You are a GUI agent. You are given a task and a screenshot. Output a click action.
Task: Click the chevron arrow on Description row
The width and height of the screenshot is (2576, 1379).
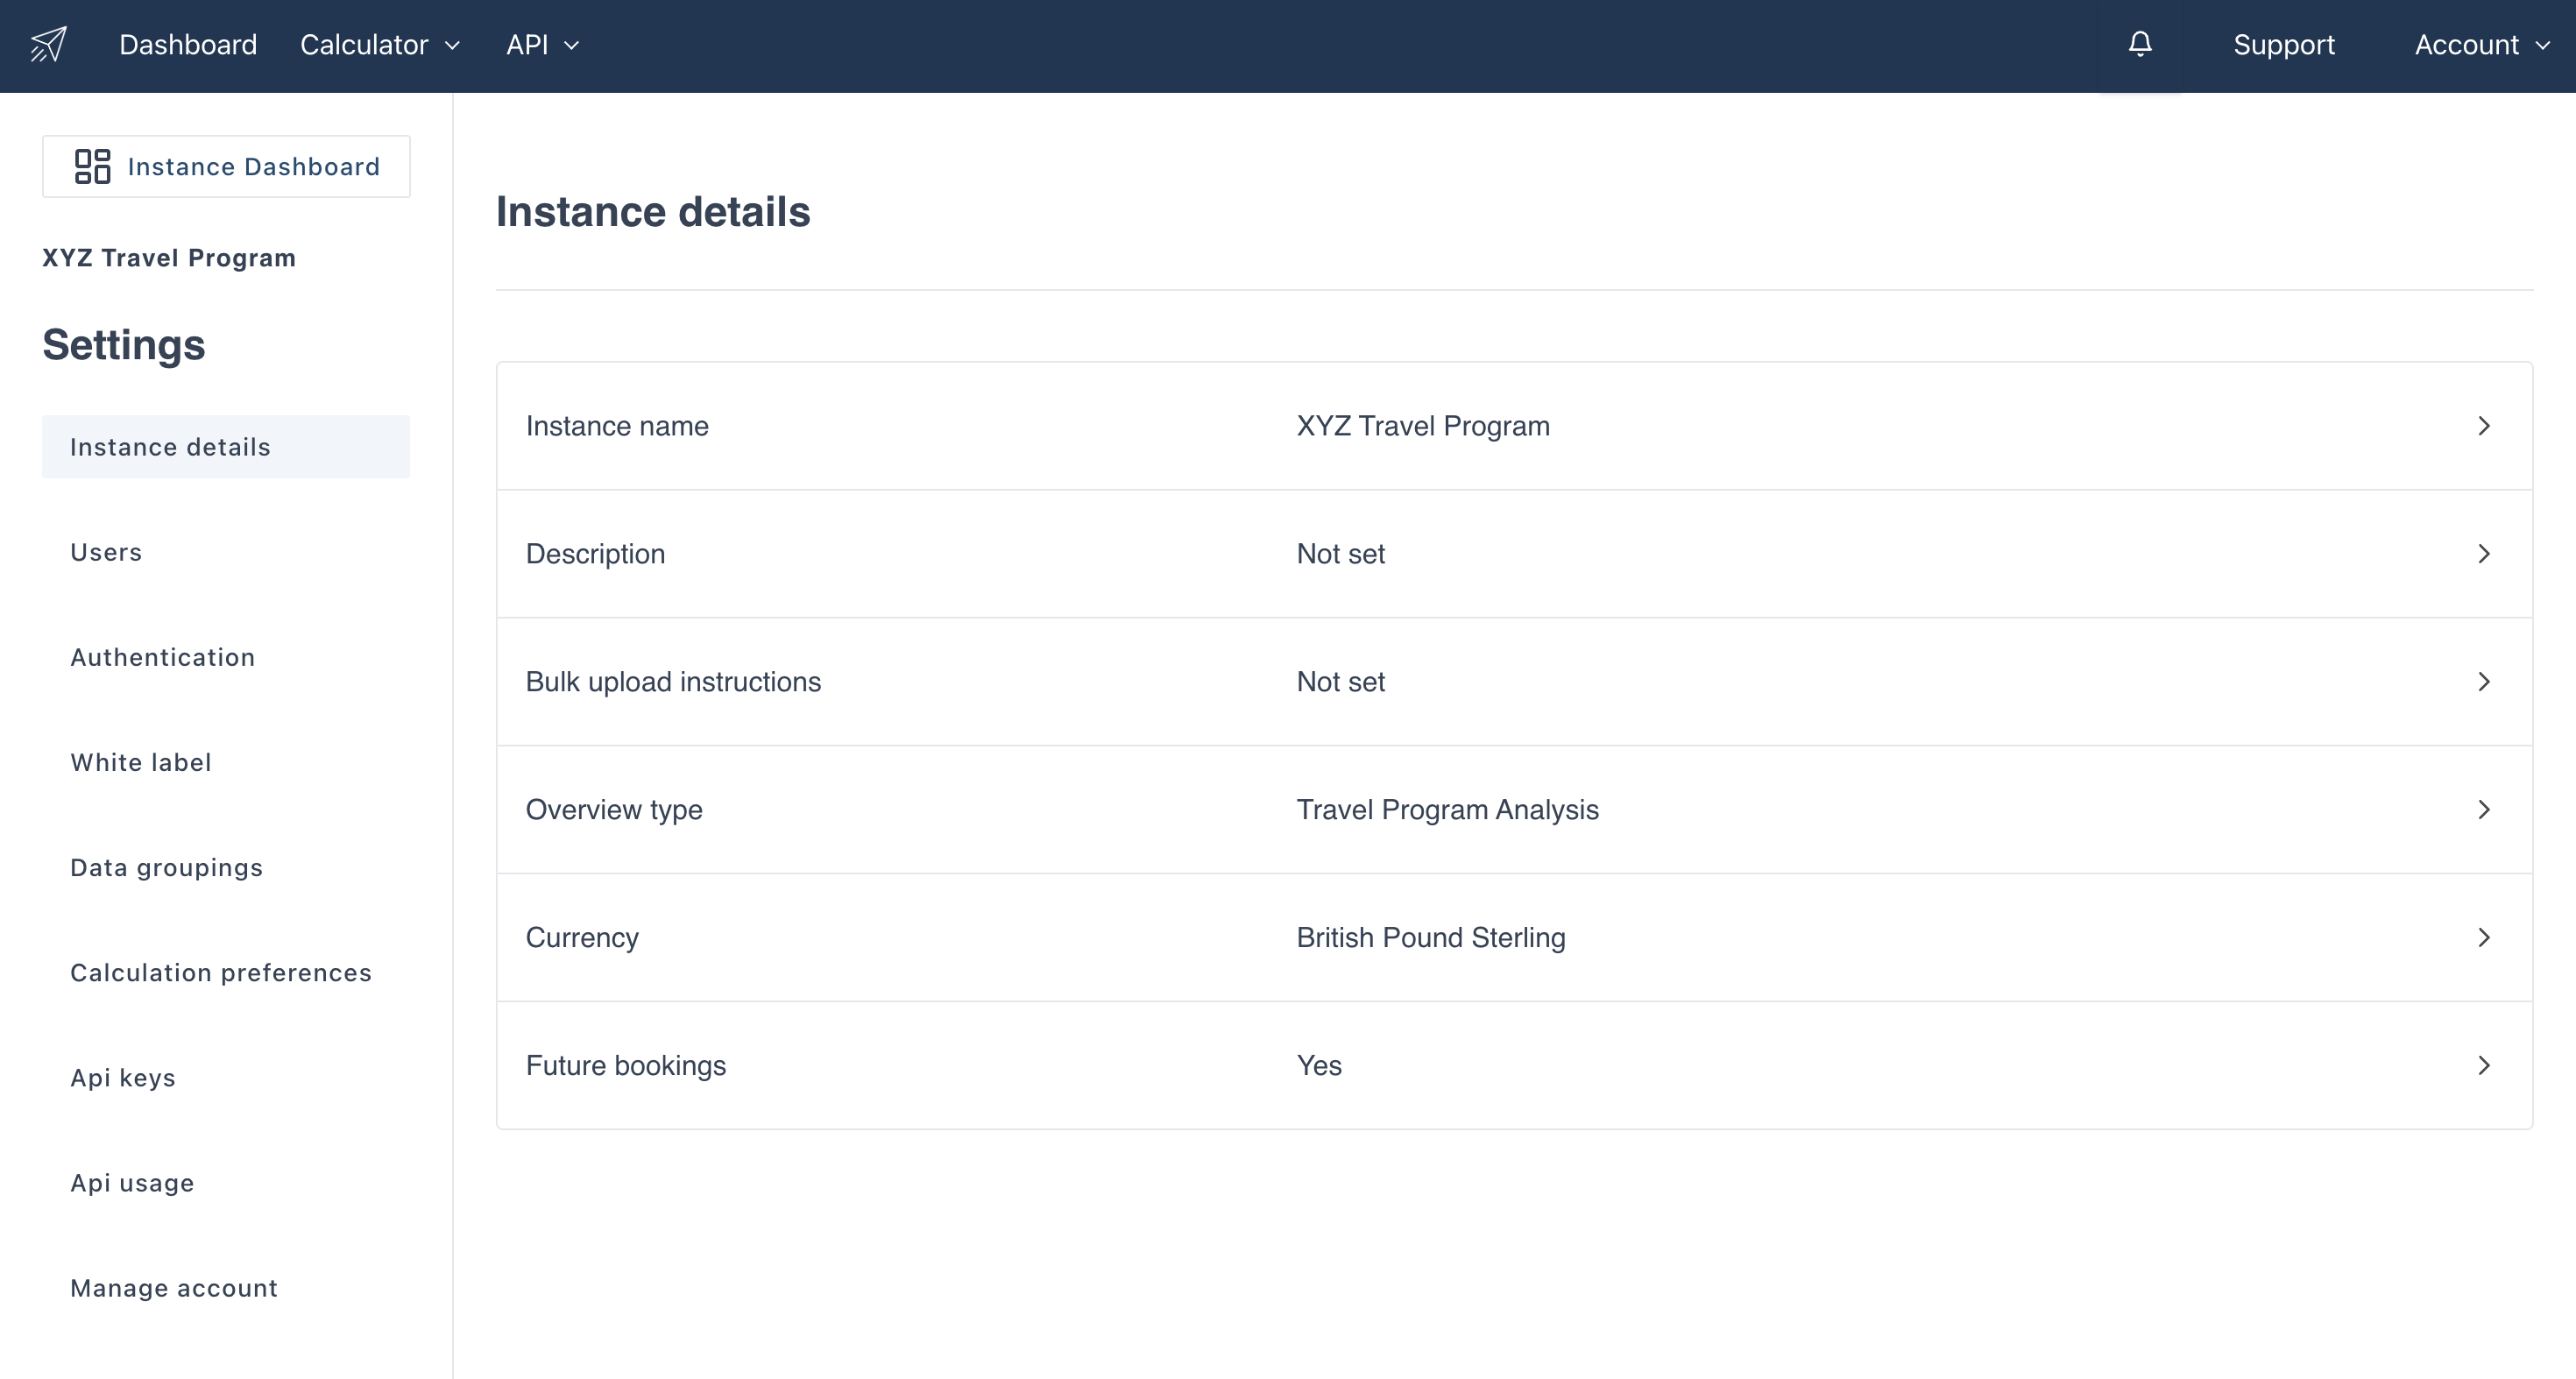(2484, 554)
